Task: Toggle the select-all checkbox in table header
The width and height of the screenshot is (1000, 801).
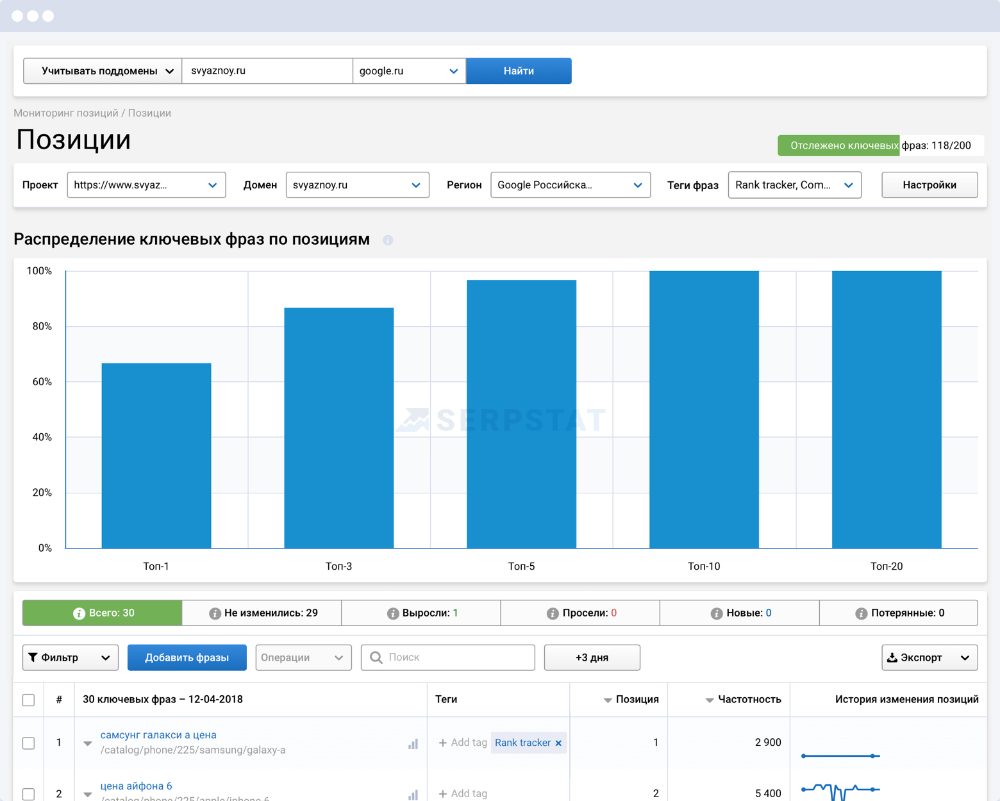Action: 29,700
